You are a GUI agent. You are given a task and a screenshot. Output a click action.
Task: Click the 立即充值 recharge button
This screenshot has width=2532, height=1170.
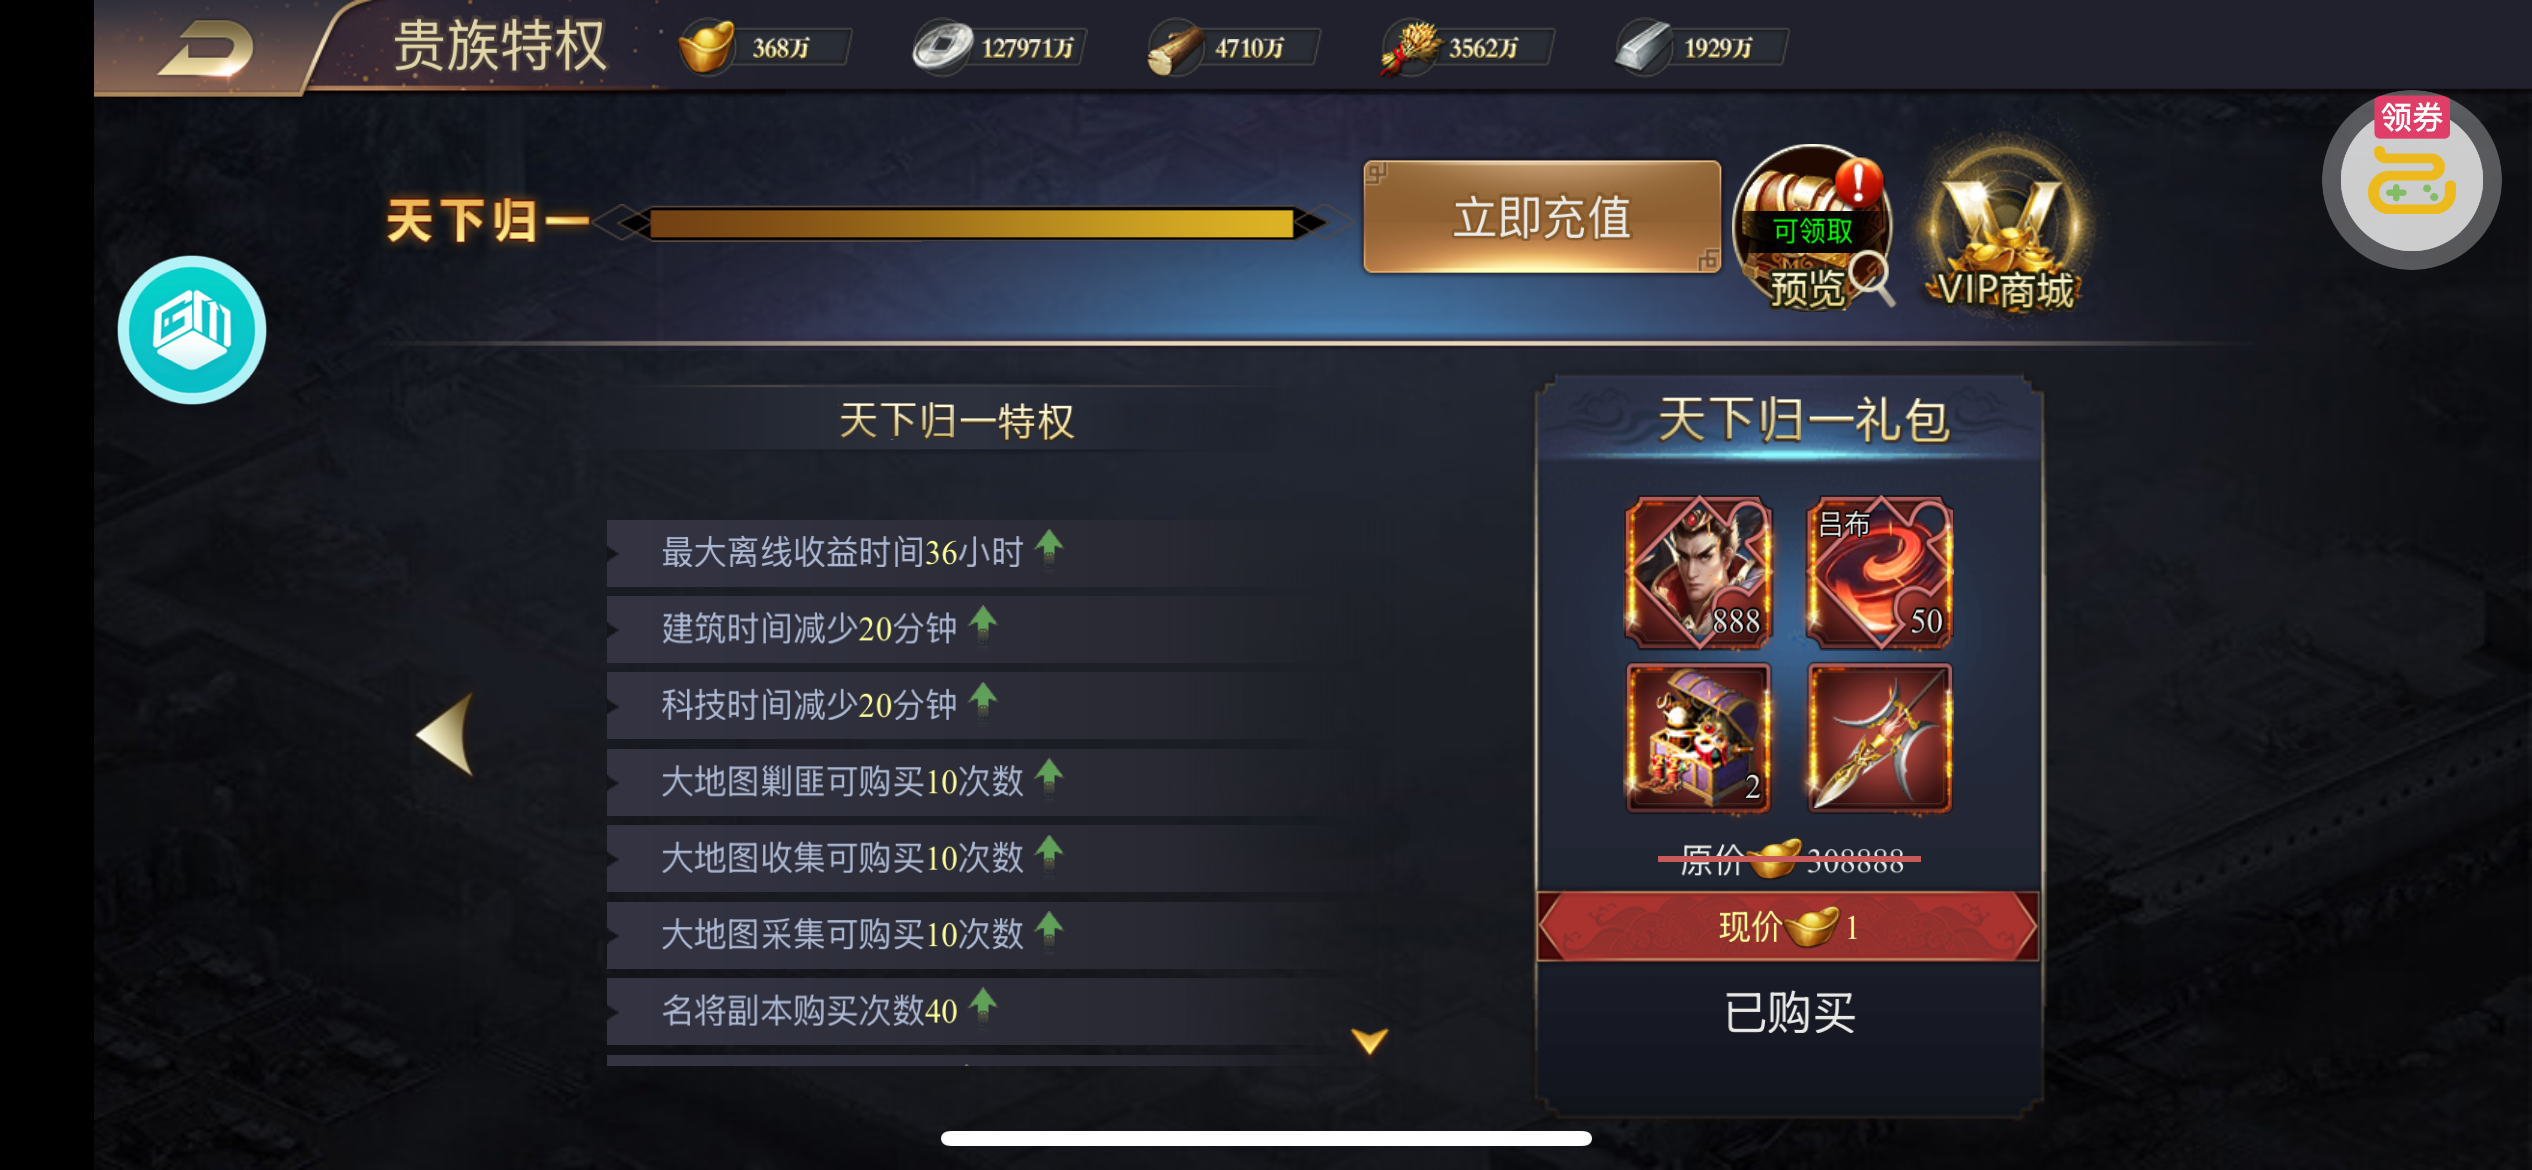point(1542,217)
